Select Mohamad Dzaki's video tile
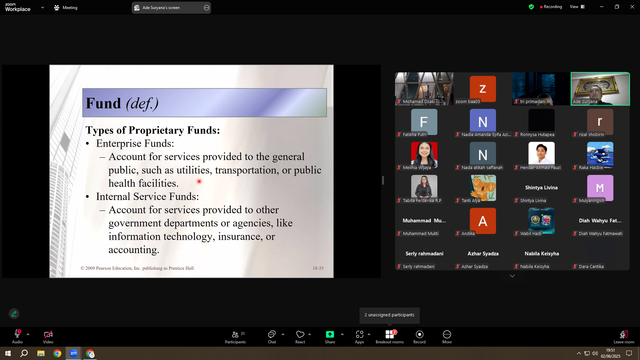The image size is (640, 360). [x=424, y=89]
